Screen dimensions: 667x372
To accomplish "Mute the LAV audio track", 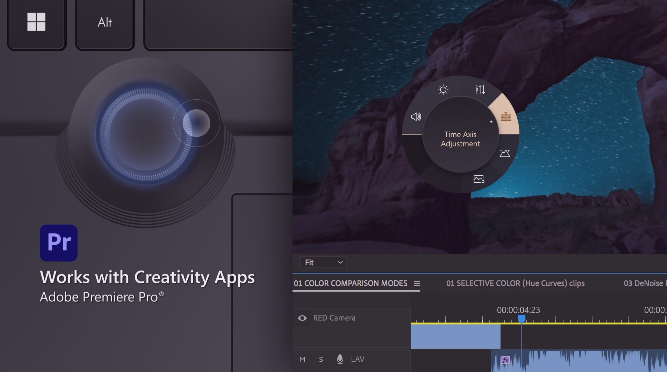I will pos(302,360).
